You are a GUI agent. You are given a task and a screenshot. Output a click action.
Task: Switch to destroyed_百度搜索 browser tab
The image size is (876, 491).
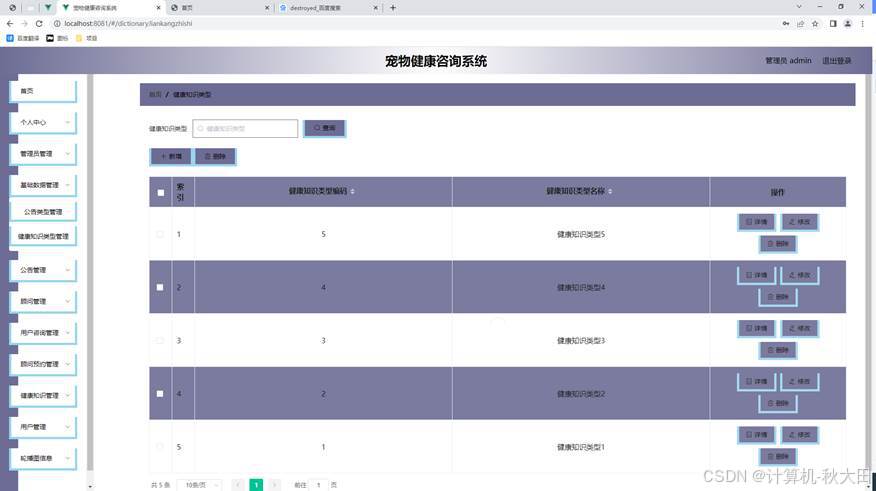[x=328, y=8]
